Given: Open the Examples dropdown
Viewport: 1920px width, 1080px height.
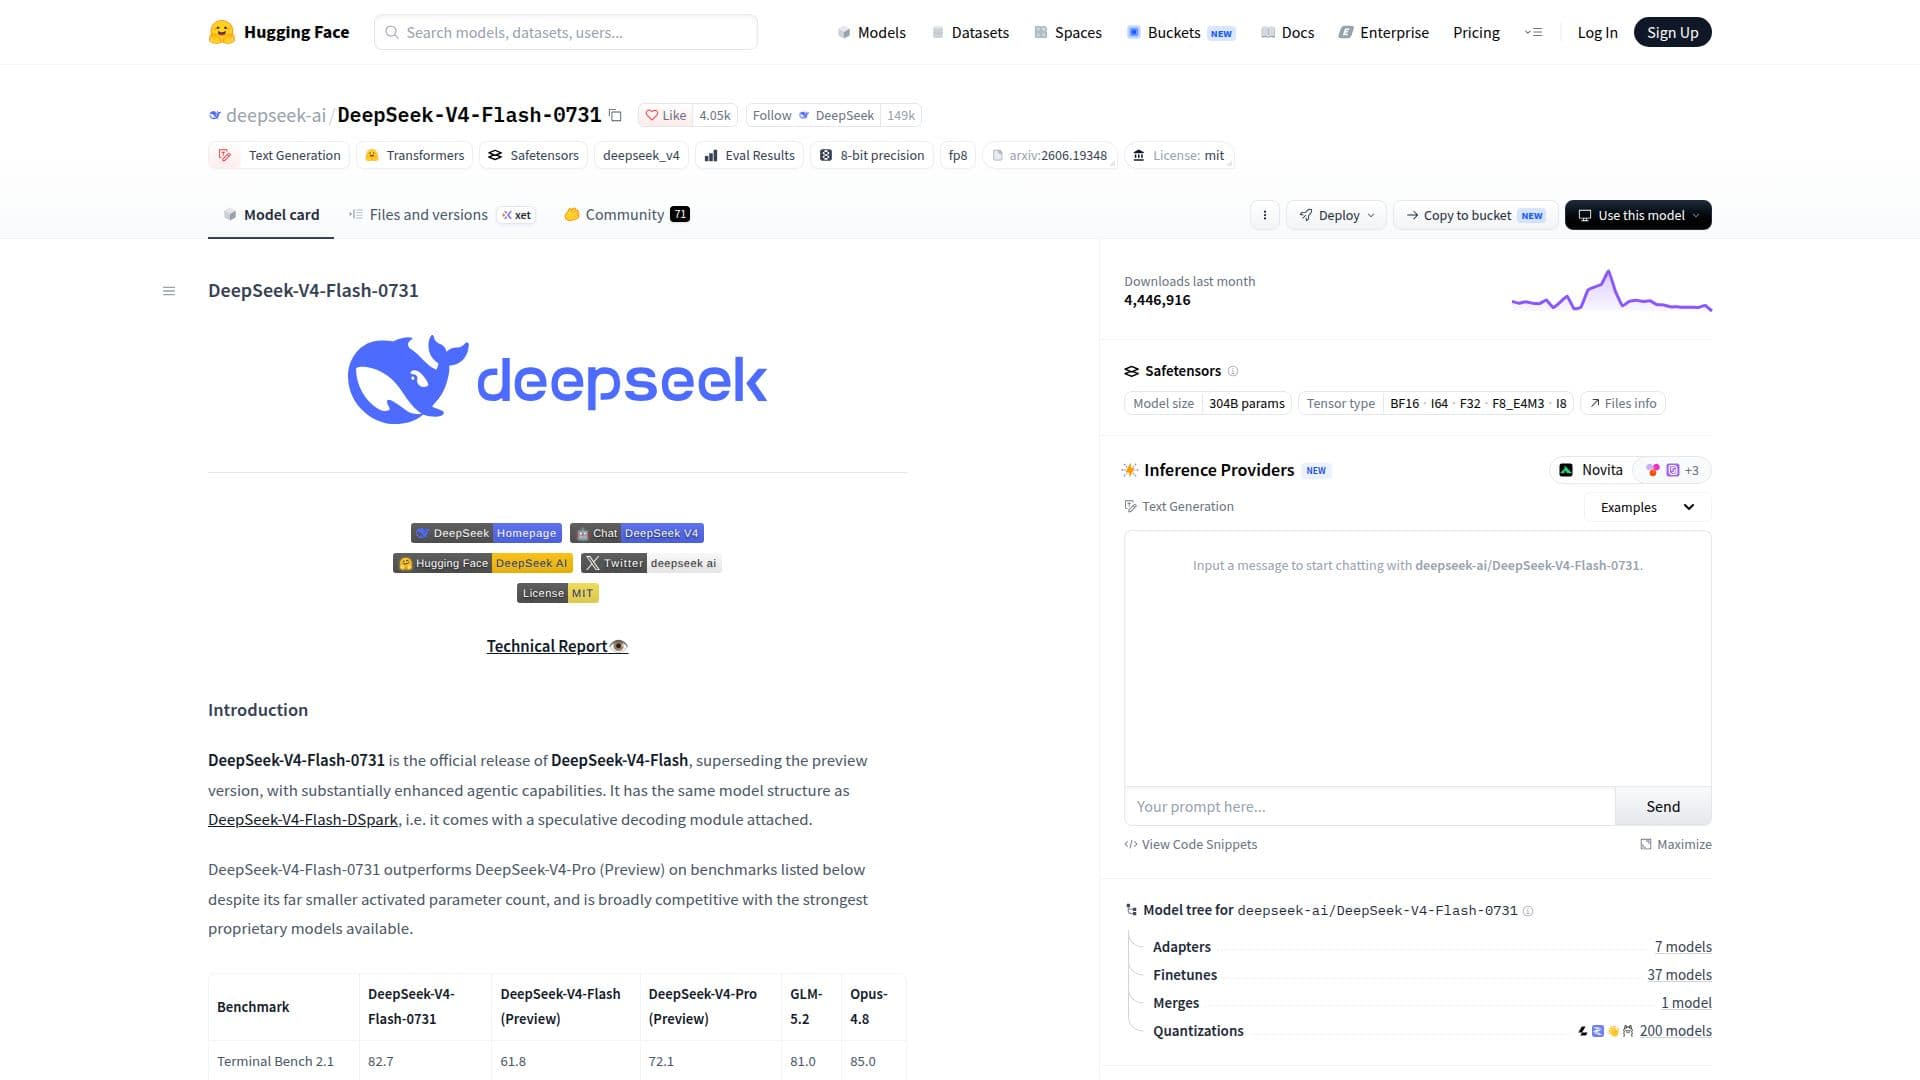Looking at the screenshot, I should [x=1647, y=507].
